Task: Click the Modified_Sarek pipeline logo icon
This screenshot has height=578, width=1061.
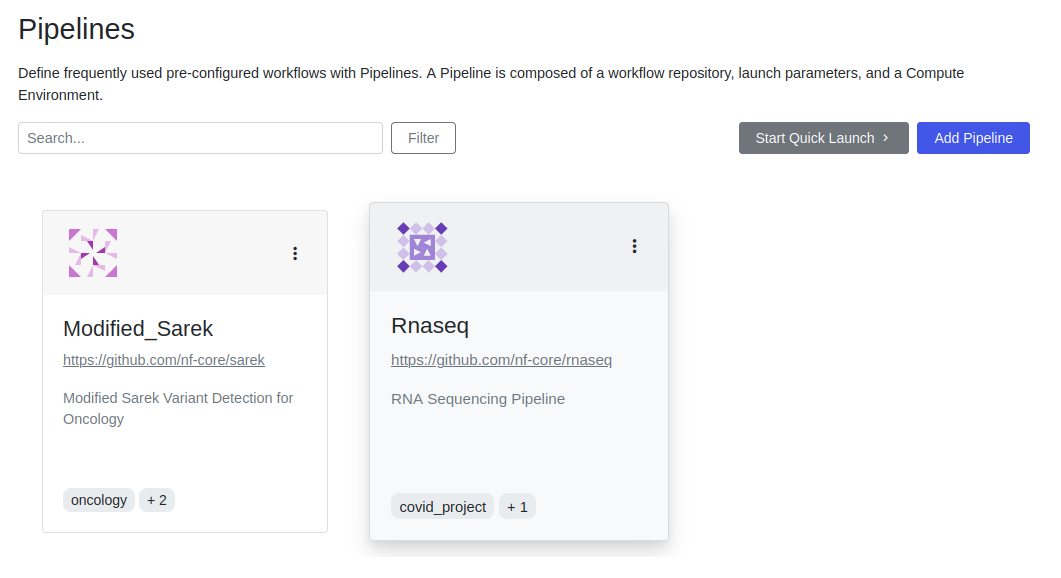Action: pyautogui.click(x=93, y=253)
